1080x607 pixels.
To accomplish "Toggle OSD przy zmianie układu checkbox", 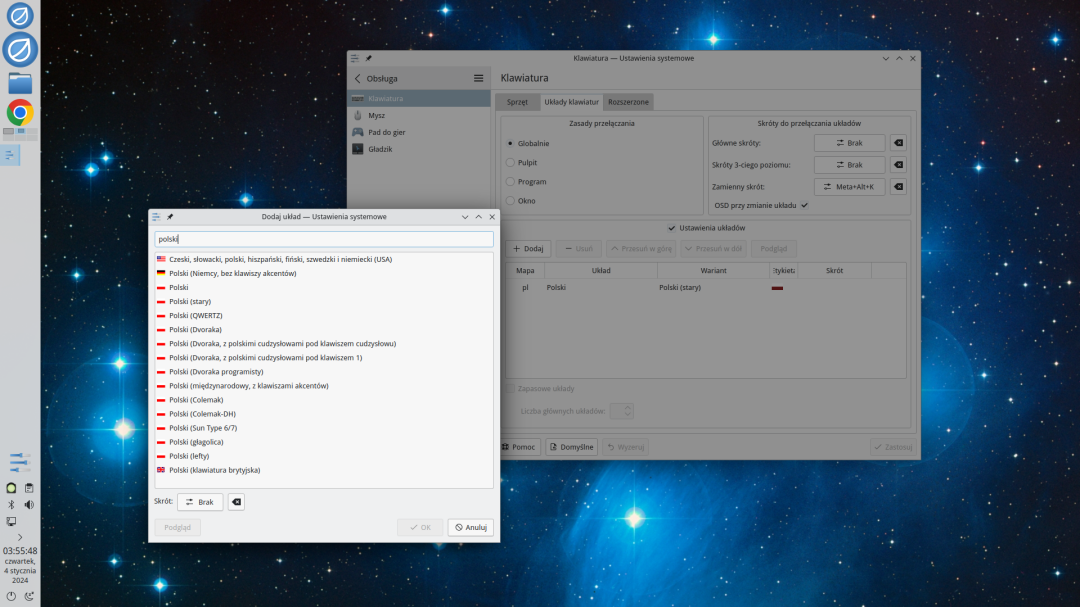I will pyautogui.click(x=804, y=205).
